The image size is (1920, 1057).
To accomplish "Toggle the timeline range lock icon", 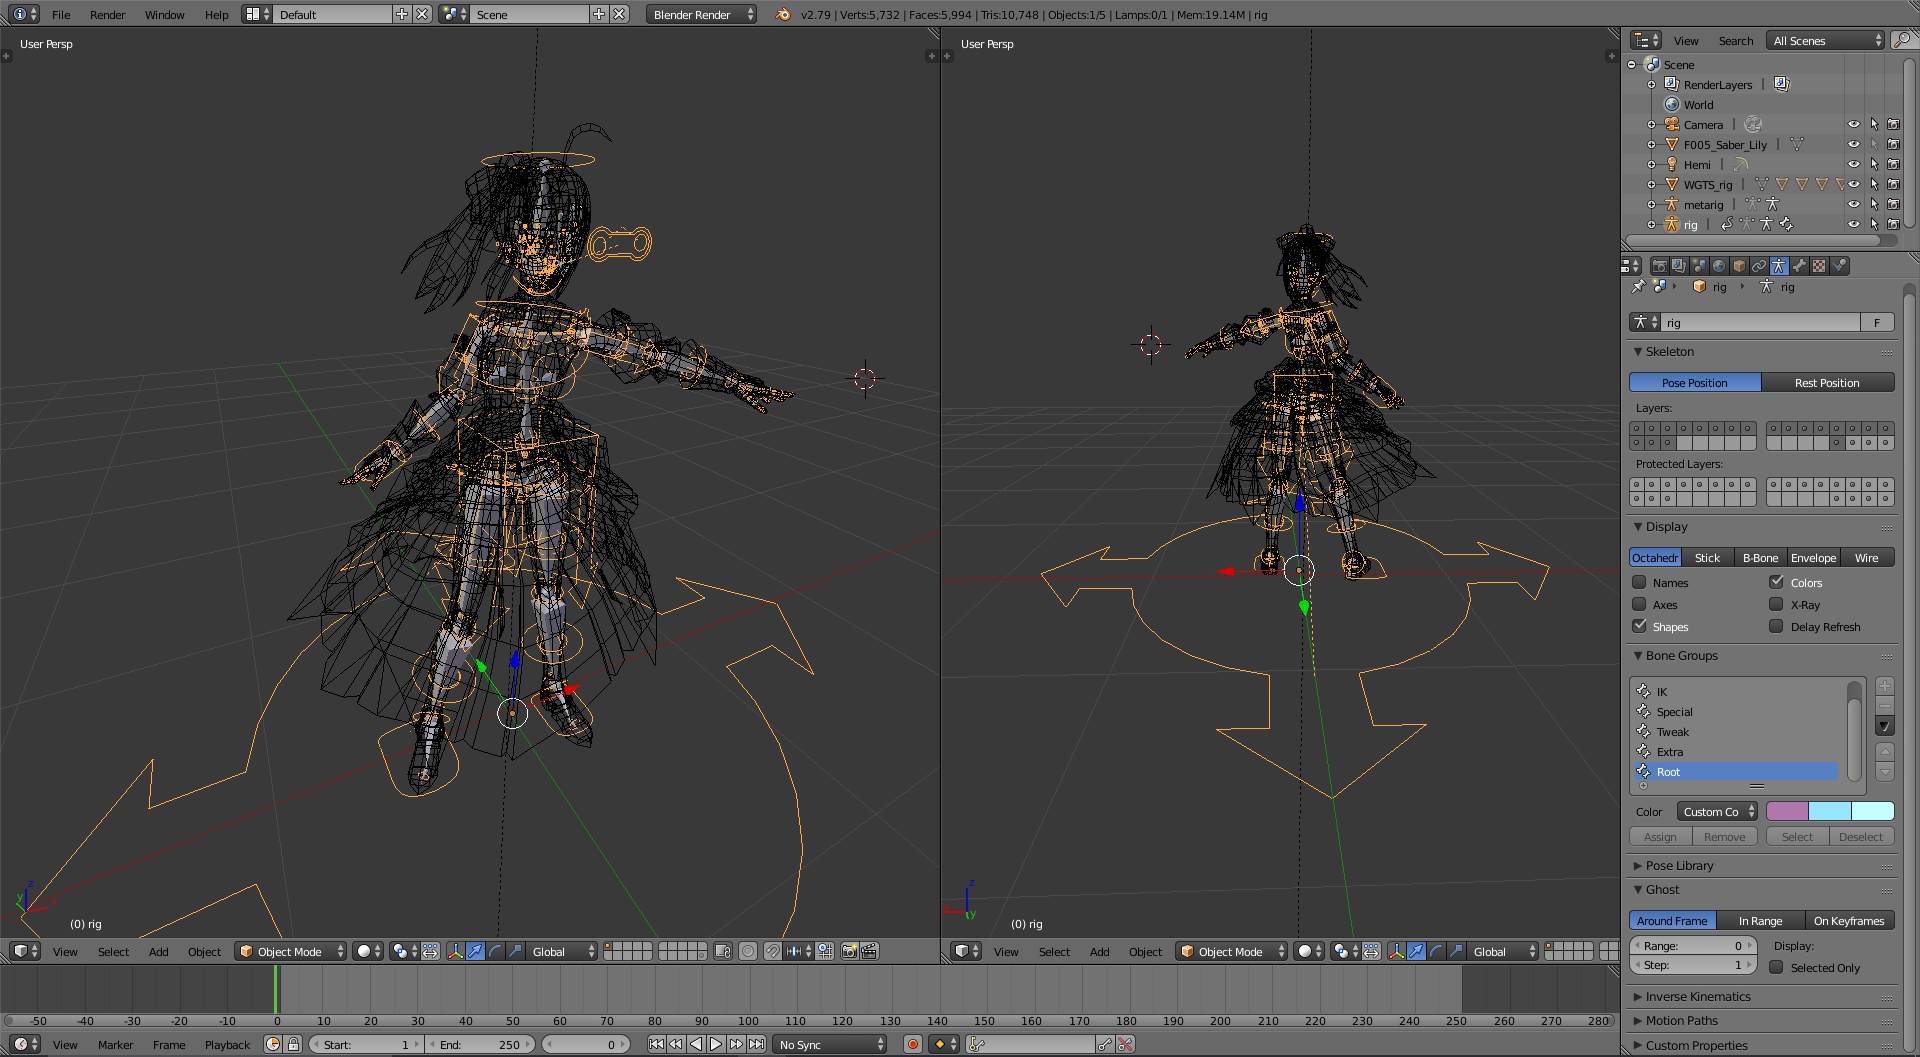I will pos(293,1044).
